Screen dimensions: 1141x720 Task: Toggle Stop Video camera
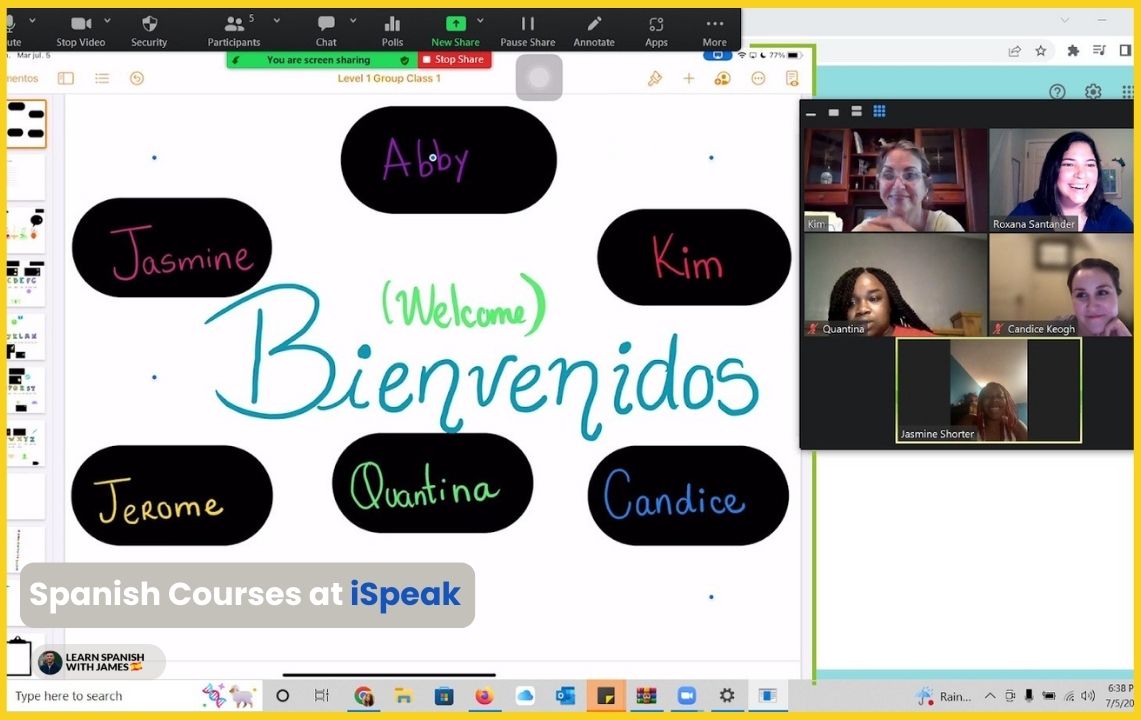coord(80,29)
